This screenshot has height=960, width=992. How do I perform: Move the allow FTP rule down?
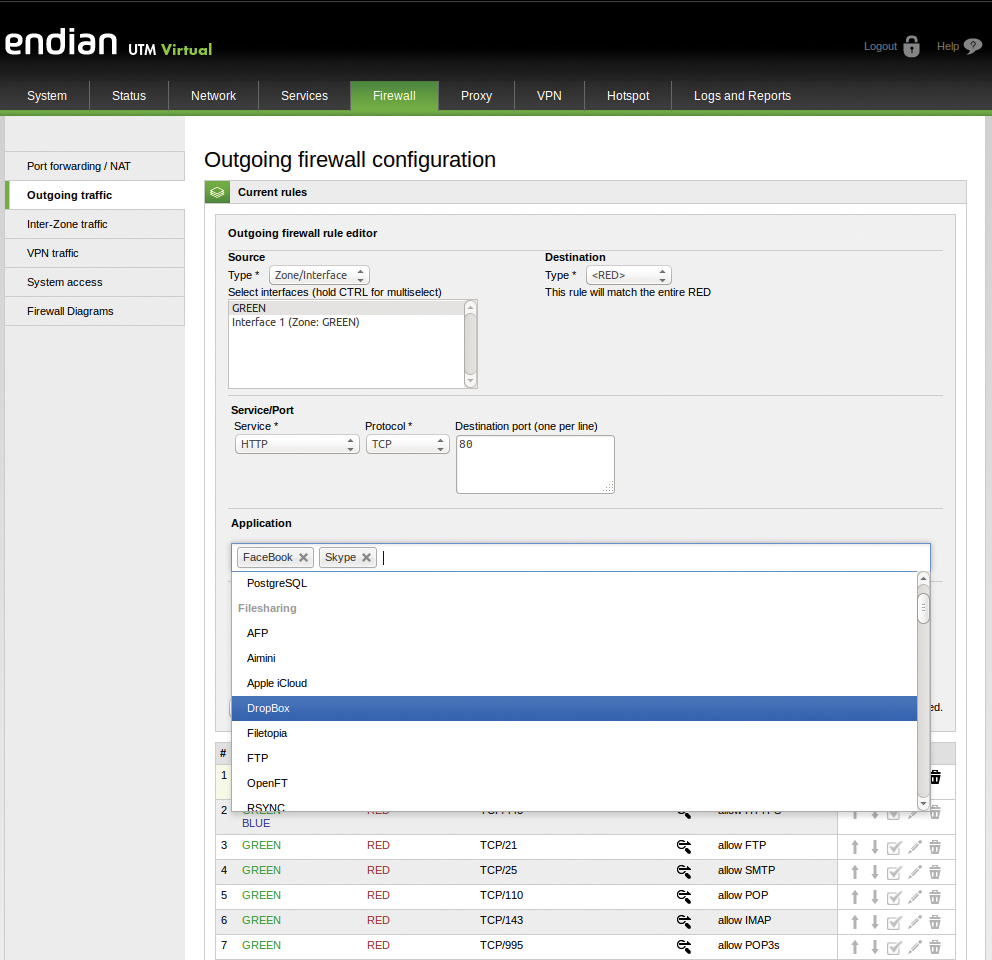pyautogui.click(x=875, y=847)
